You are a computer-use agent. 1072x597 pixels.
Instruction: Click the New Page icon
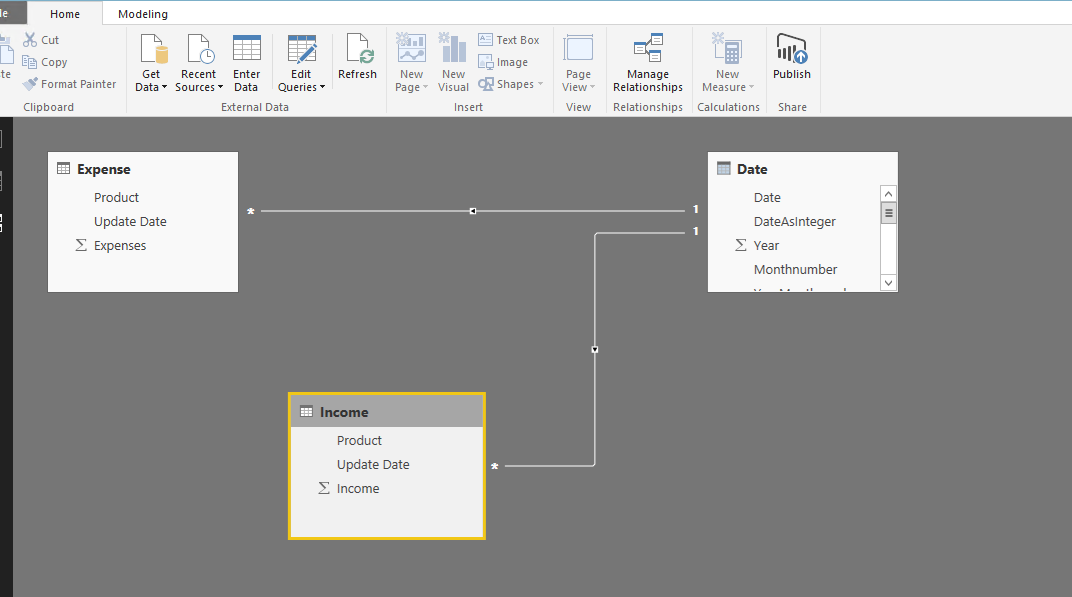pyautogui.click(x=411, y=49)
